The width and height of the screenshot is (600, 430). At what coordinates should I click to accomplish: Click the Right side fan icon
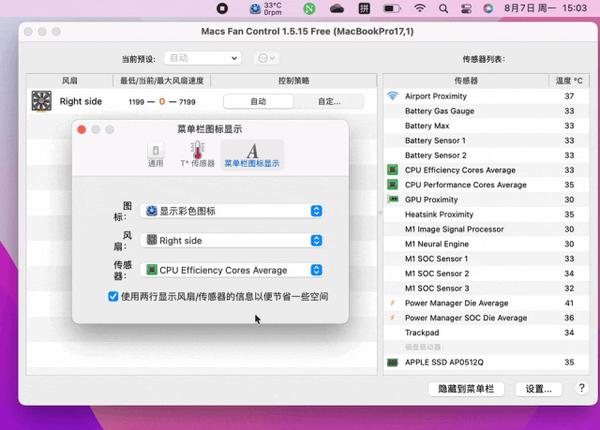[x=41, y=101]
